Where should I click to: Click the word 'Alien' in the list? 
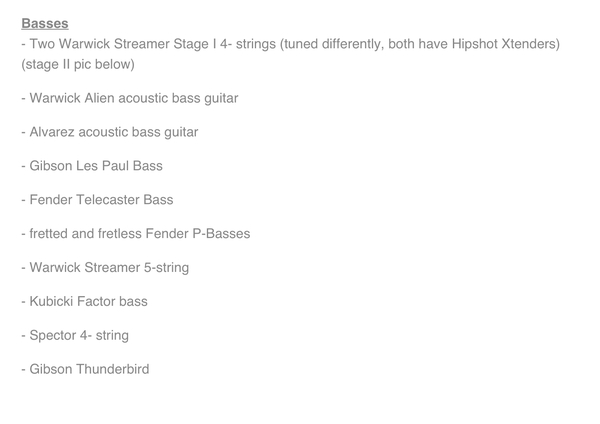[x=99, y=98]
